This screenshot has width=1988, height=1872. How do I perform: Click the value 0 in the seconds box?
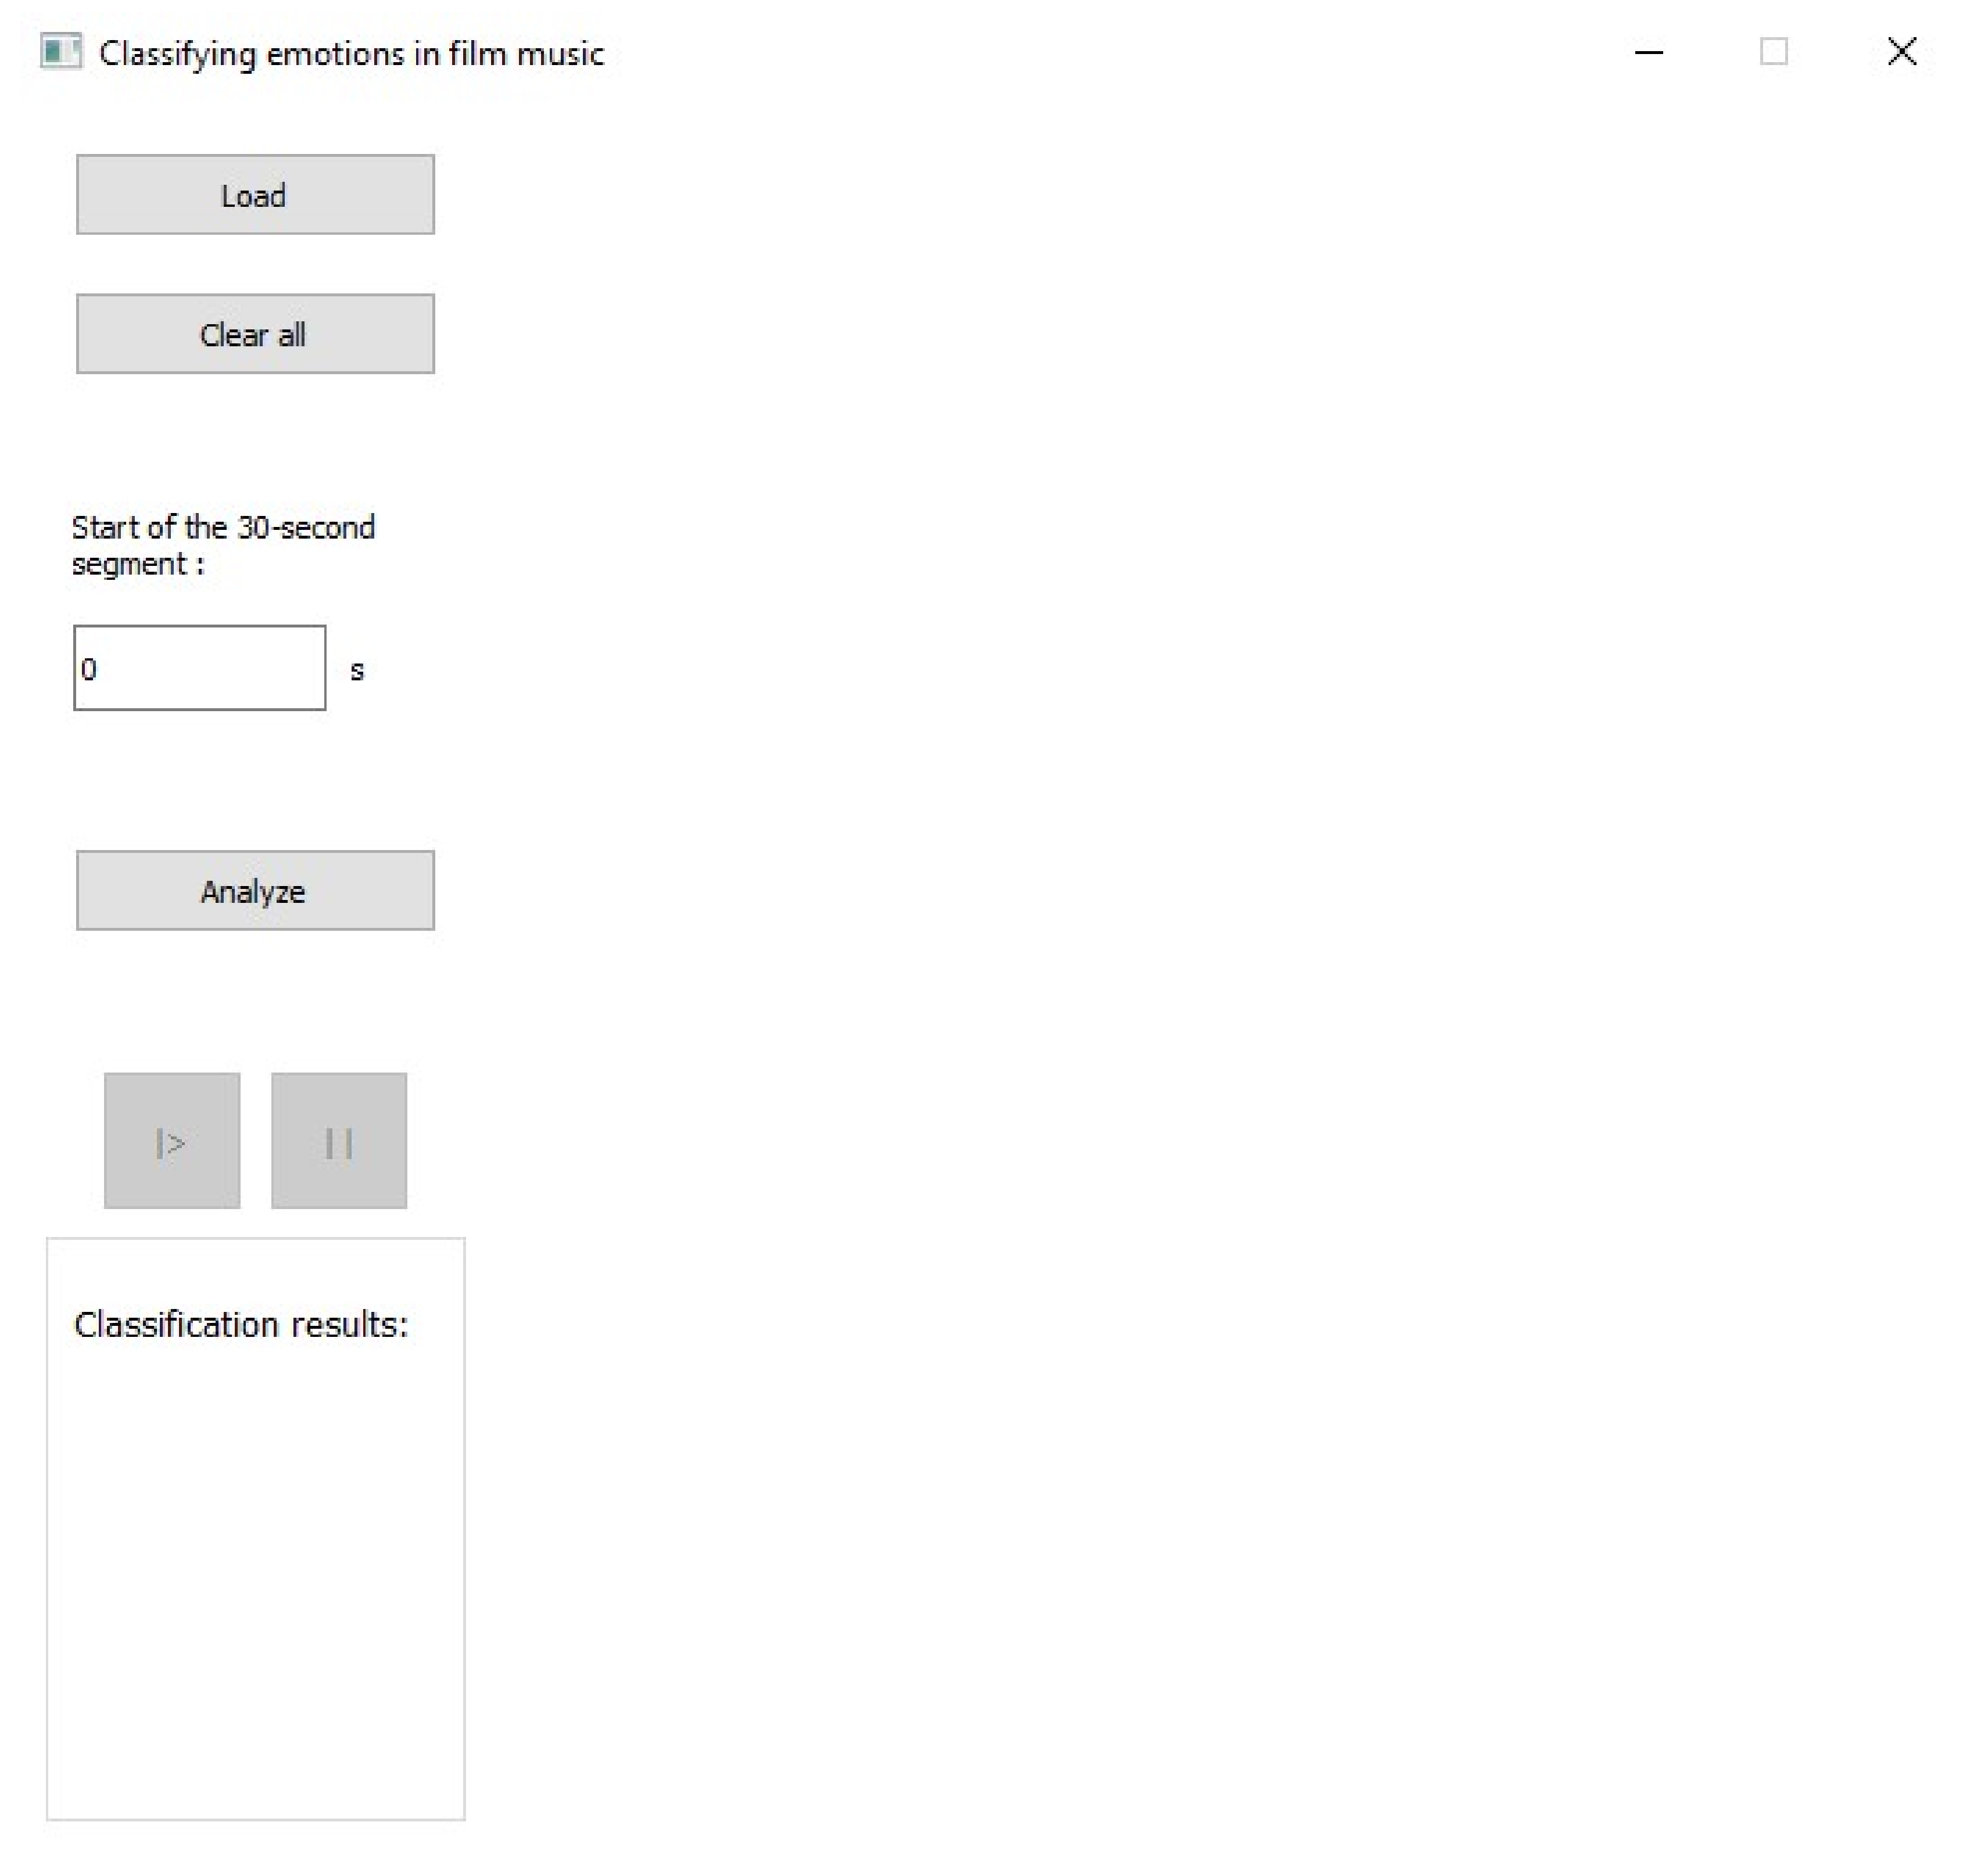[x=89, y=669]
